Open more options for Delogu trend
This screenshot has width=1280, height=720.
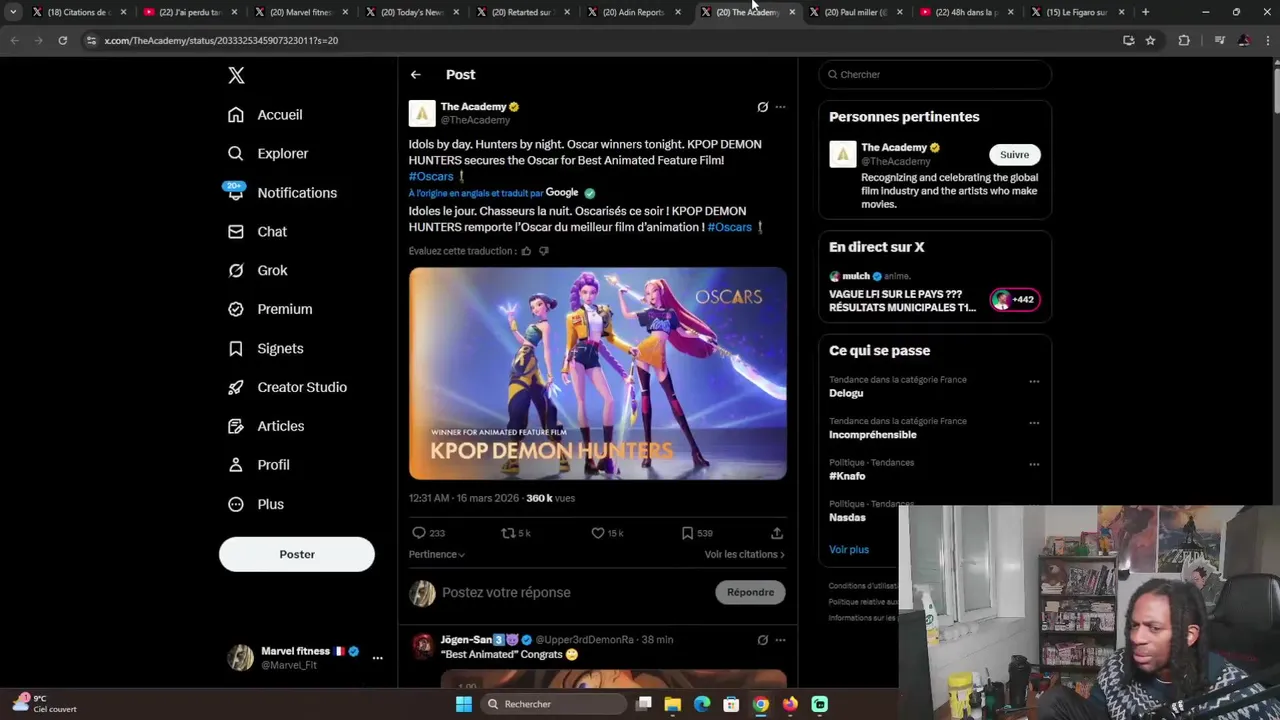pyautogui.click(x=1034, y=382)
